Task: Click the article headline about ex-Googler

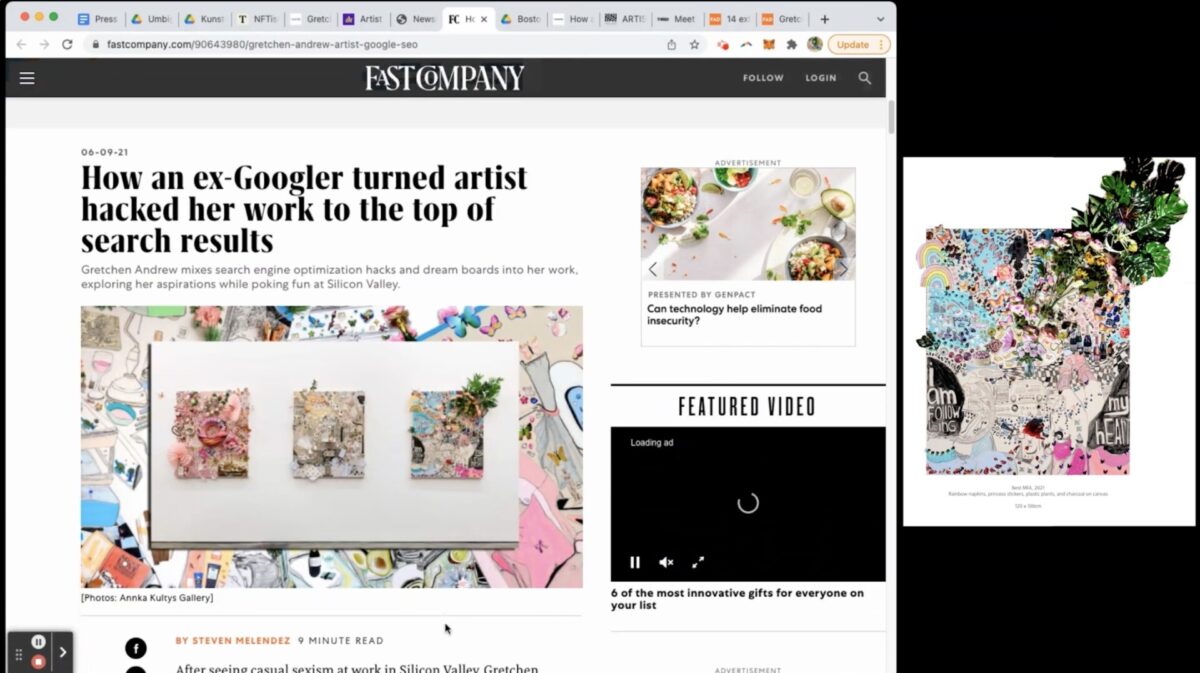Action: tap(304, 209)
